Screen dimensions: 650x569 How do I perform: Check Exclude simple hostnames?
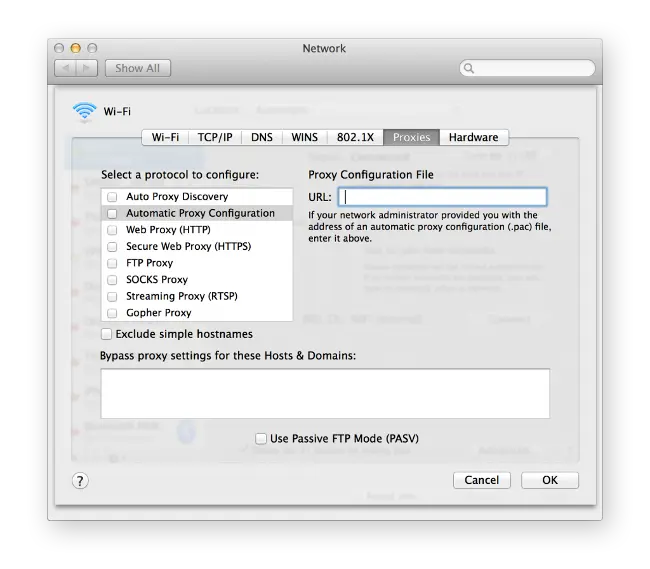point(107,334)
